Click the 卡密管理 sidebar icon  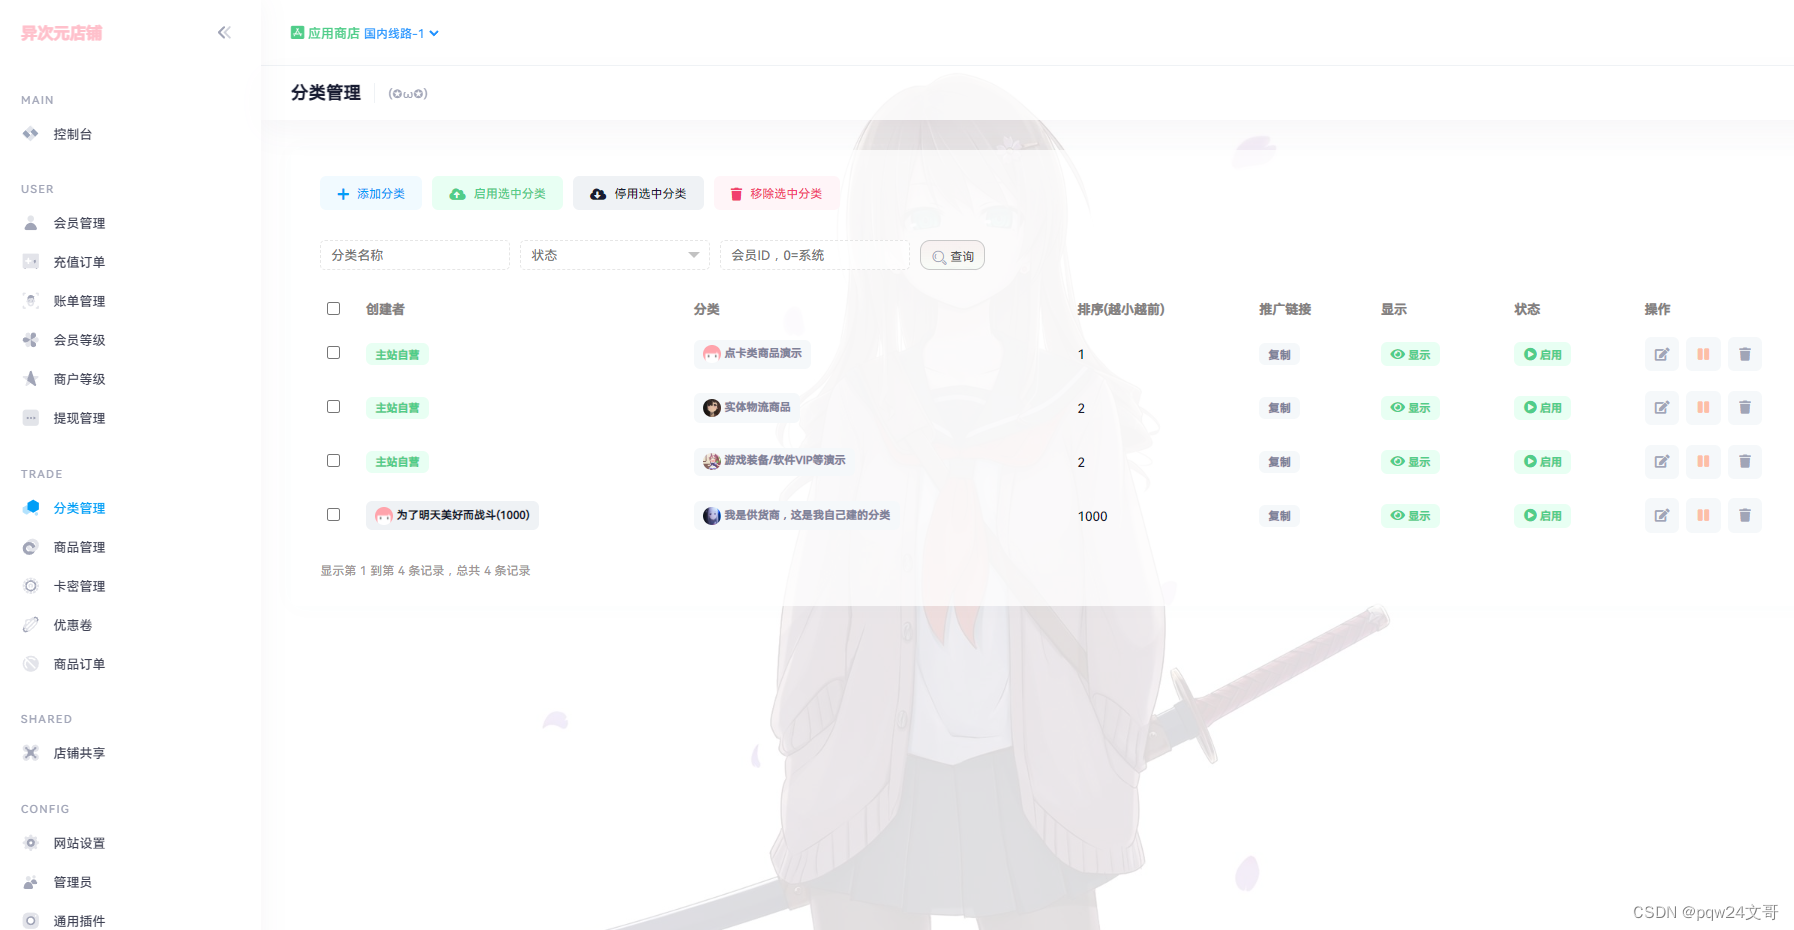coord(31,586)
